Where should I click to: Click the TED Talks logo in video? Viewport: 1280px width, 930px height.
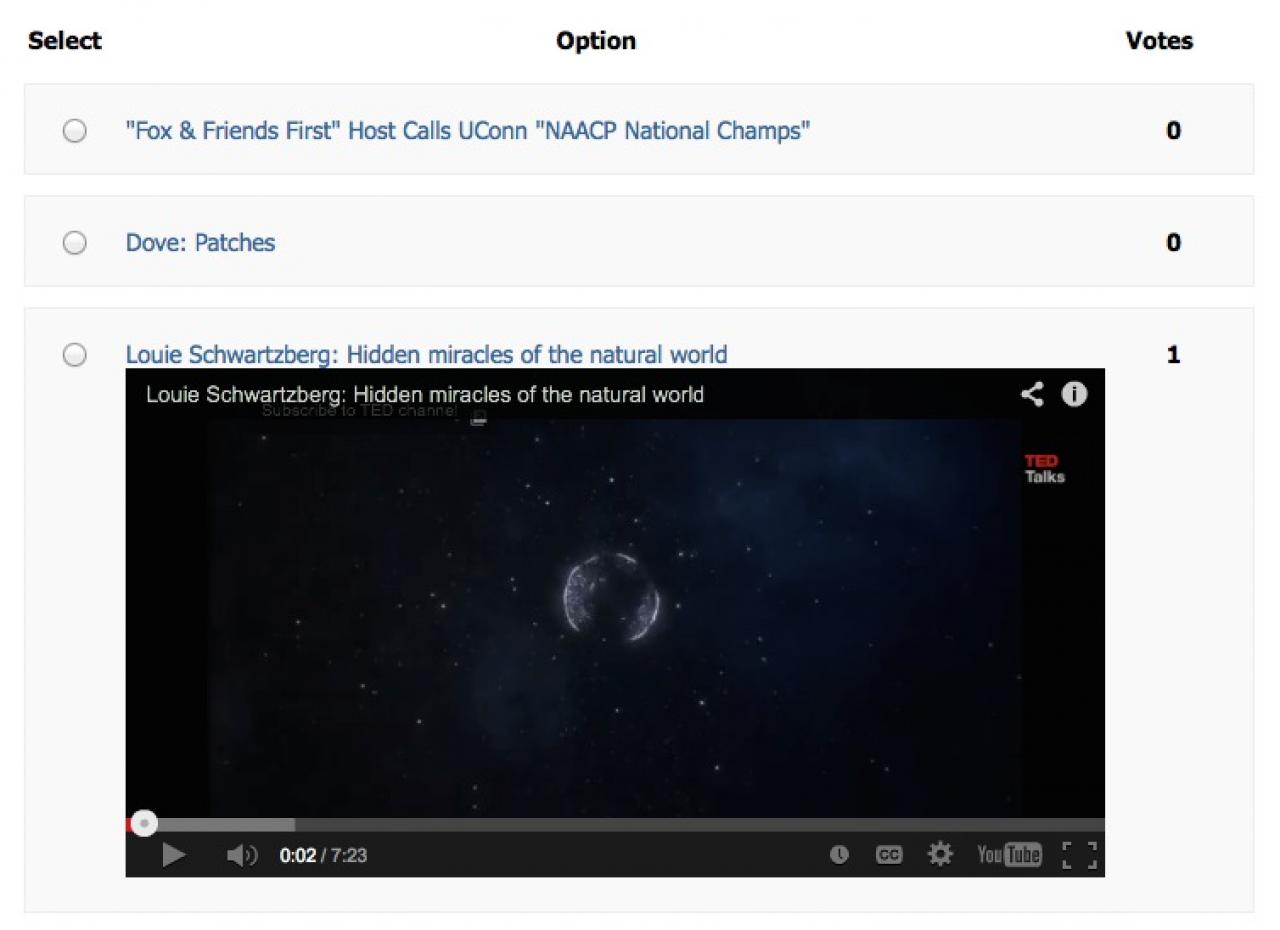[x=1044, y=469]
